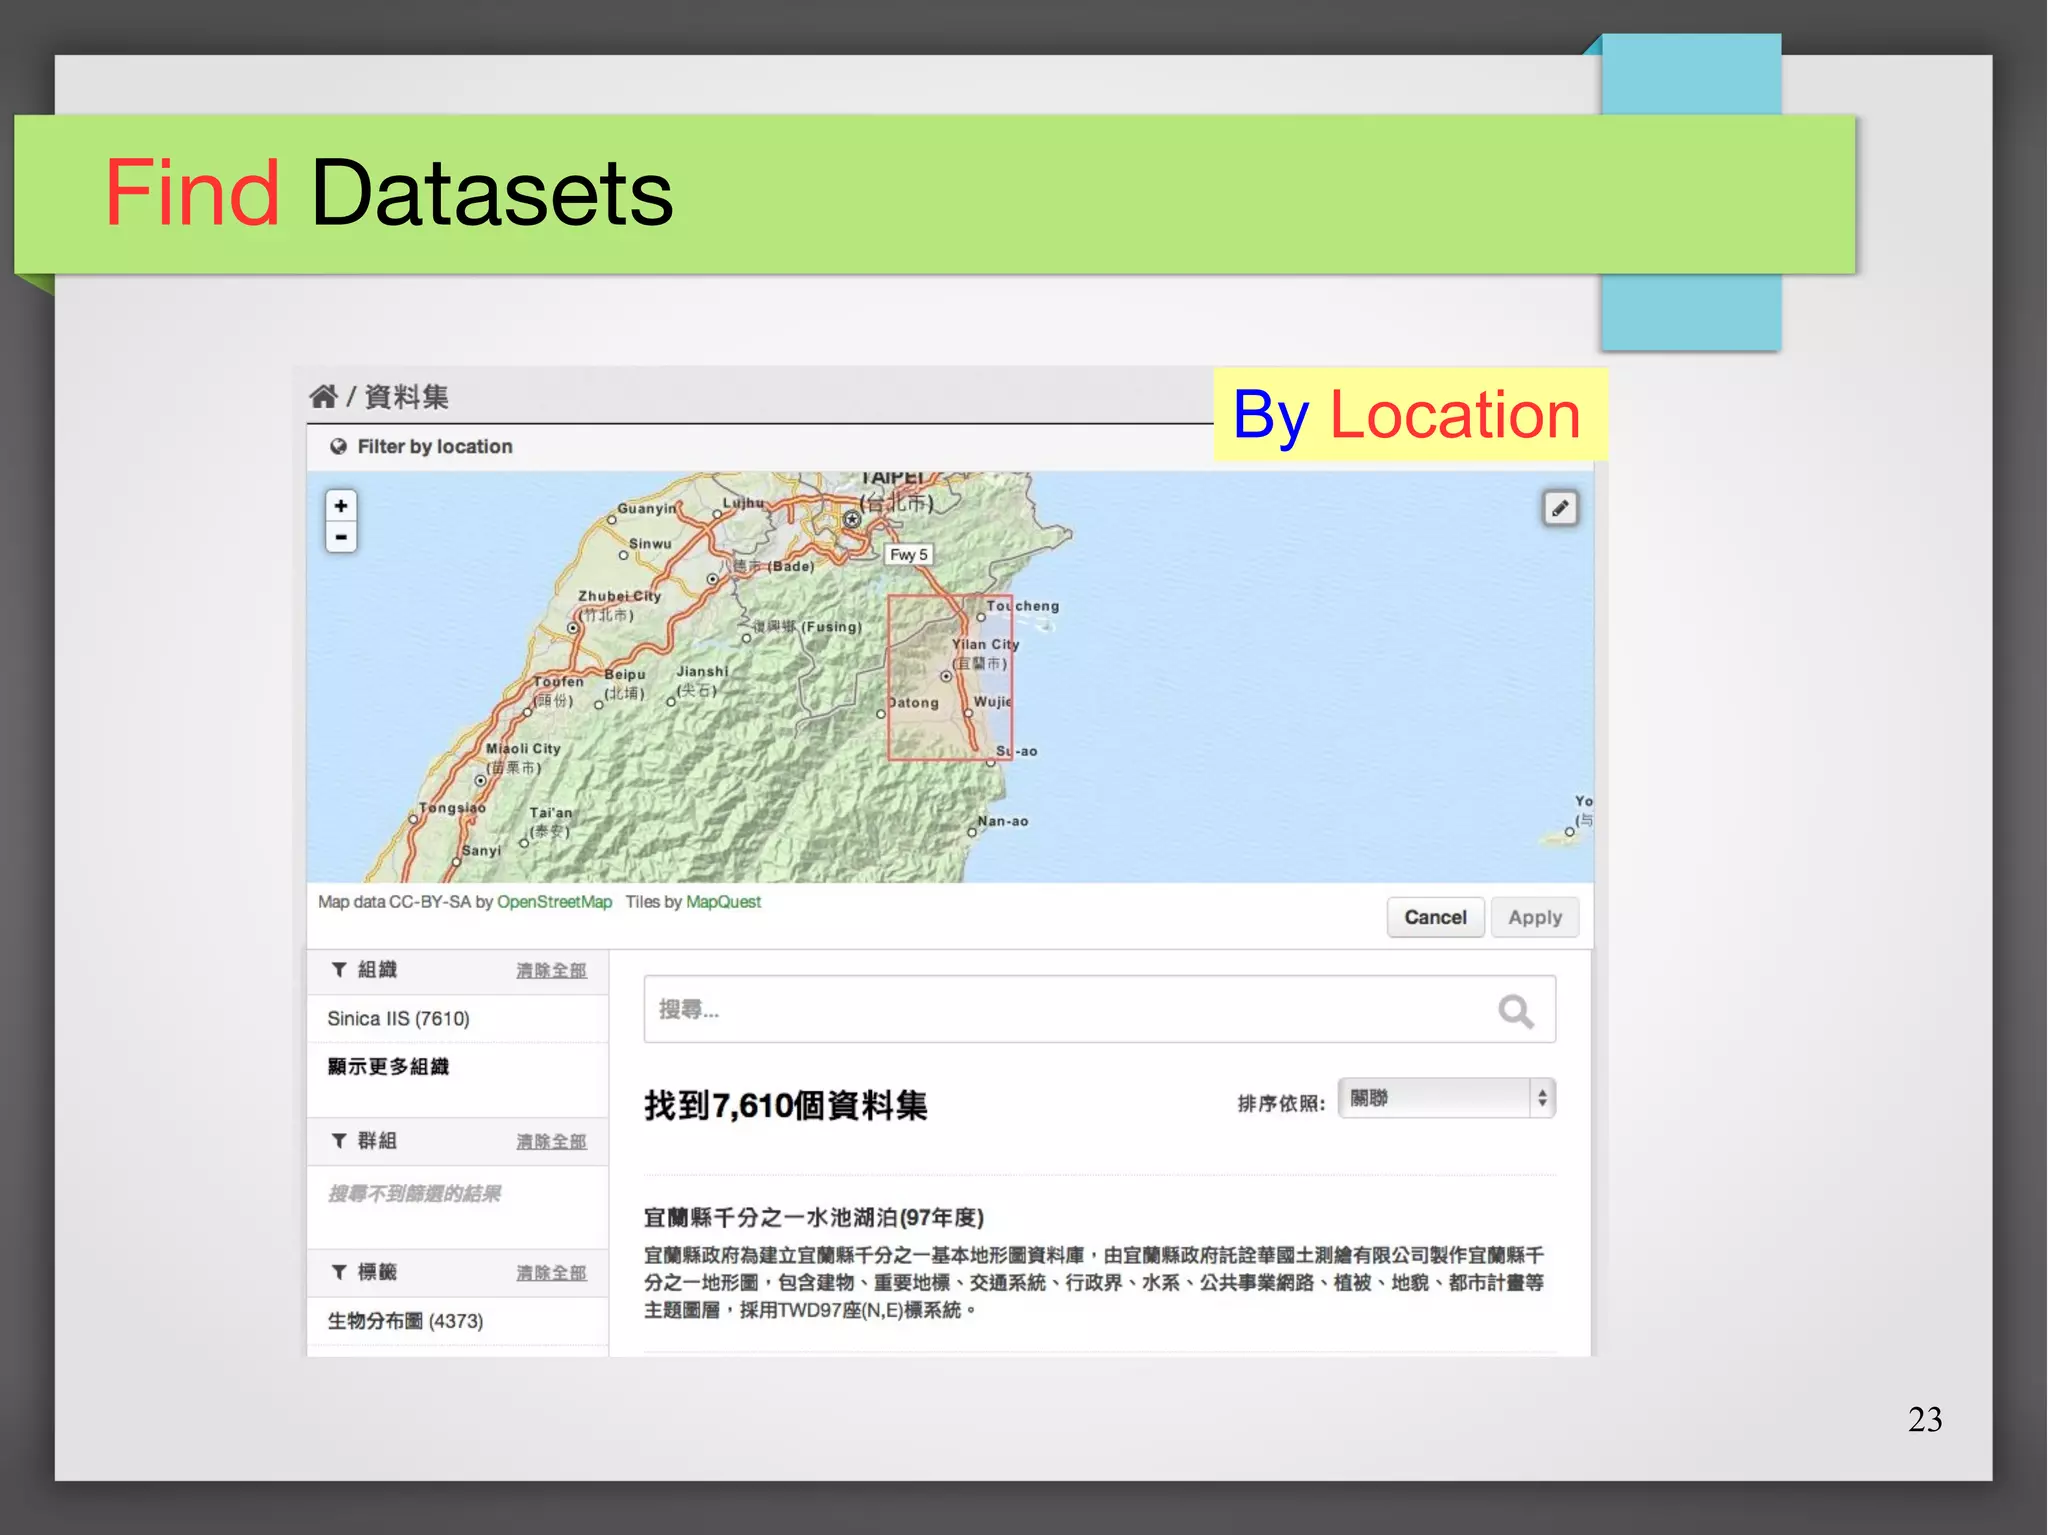Screen dimensions: 2048x1535
Task: Click the 找到7,610個資料集 results heading
Action: 786,1106
